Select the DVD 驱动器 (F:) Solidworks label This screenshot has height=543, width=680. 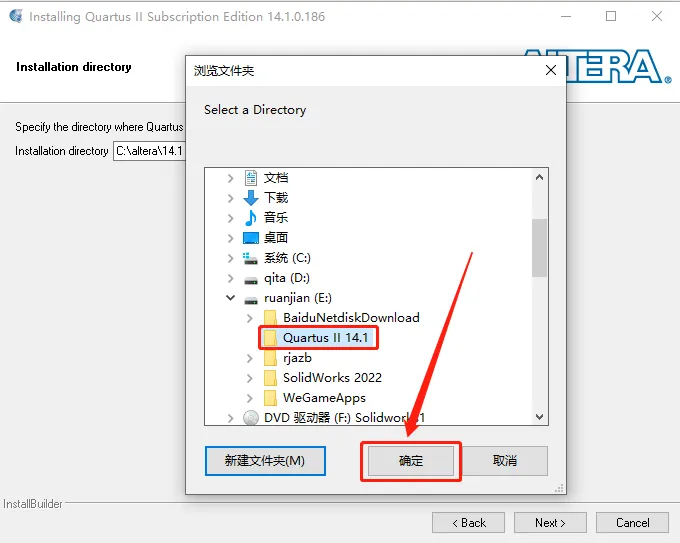click(x=344, y=418)
